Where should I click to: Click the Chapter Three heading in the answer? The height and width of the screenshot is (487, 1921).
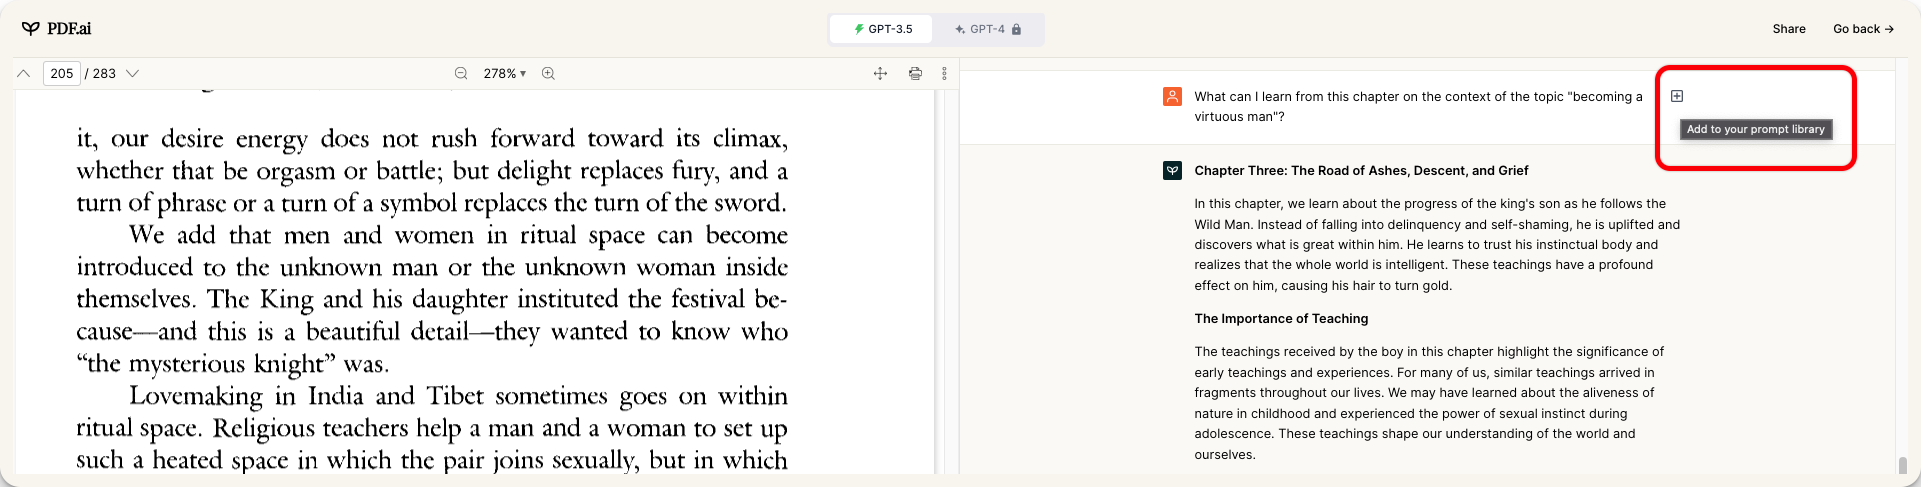1360,171
